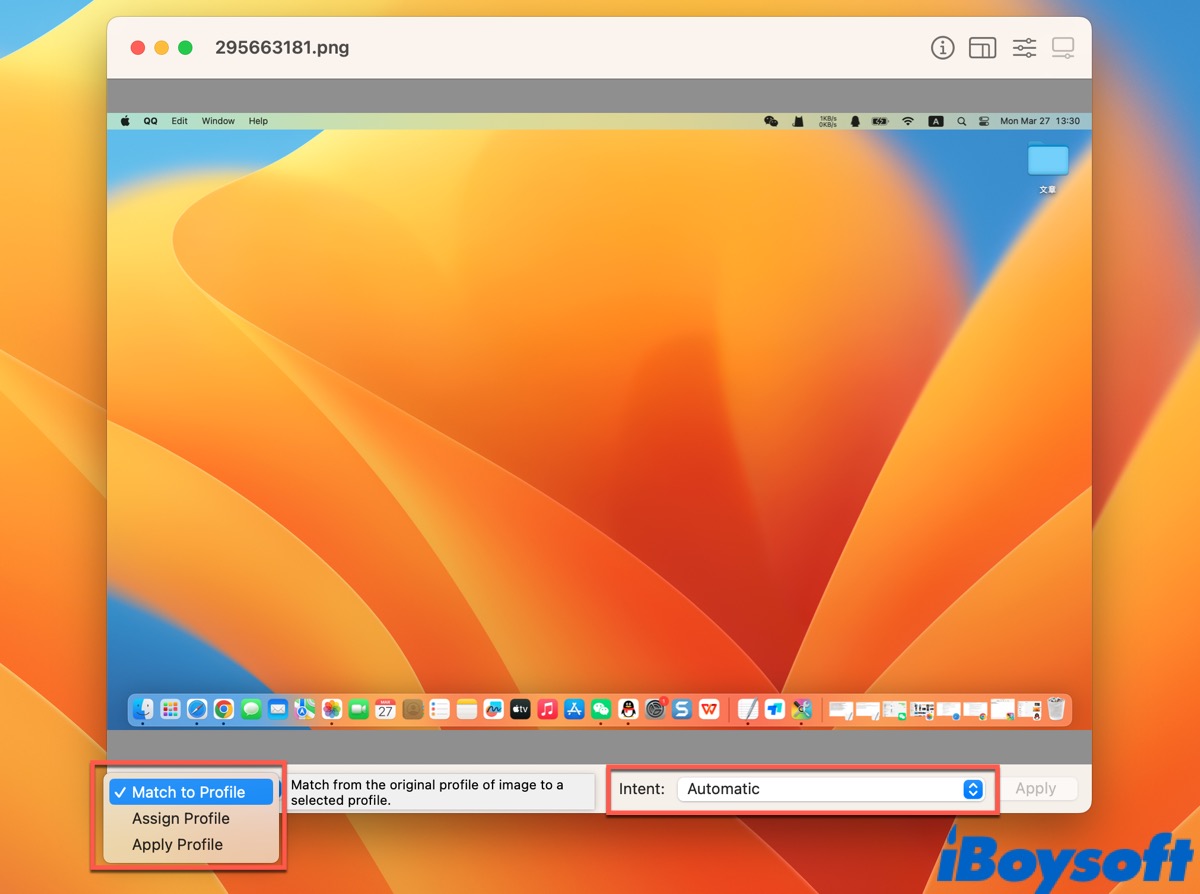This screenshot has width=1200, height=894.
Task: Click Wi-Fi icon in the pictured menu bar
Action: click(x=908, y=121)
